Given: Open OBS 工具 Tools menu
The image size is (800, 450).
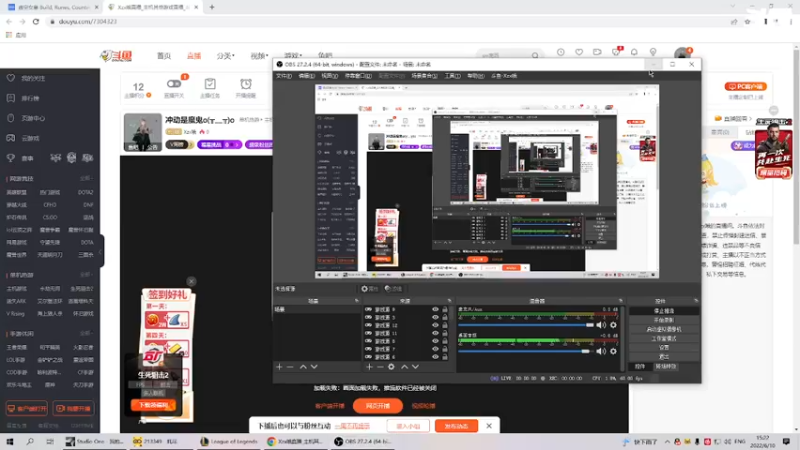Looking at the screenshot, I should [453, 76].
